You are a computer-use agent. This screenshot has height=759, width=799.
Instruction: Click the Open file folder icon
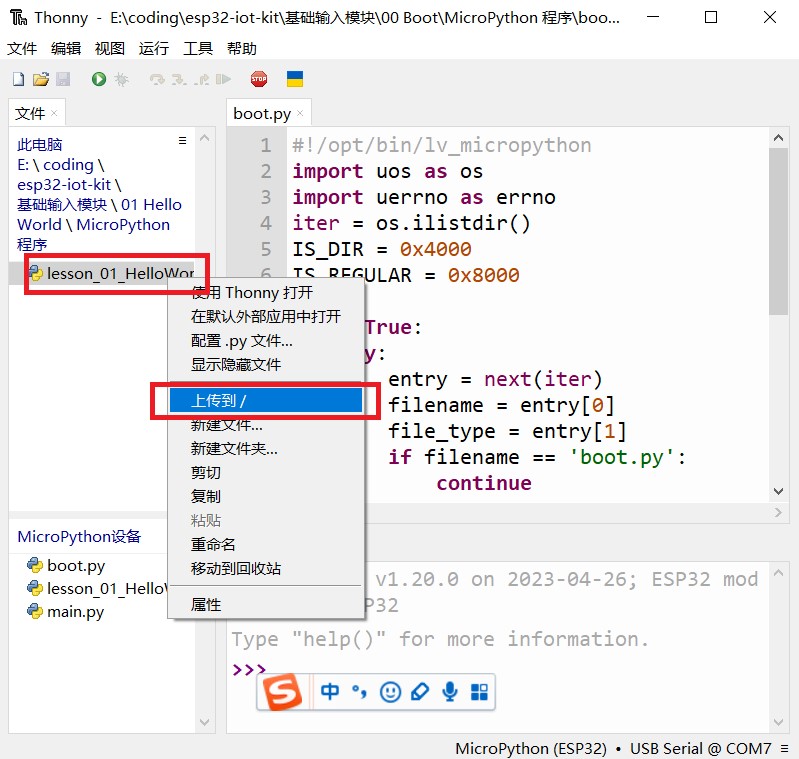(40, 79)
